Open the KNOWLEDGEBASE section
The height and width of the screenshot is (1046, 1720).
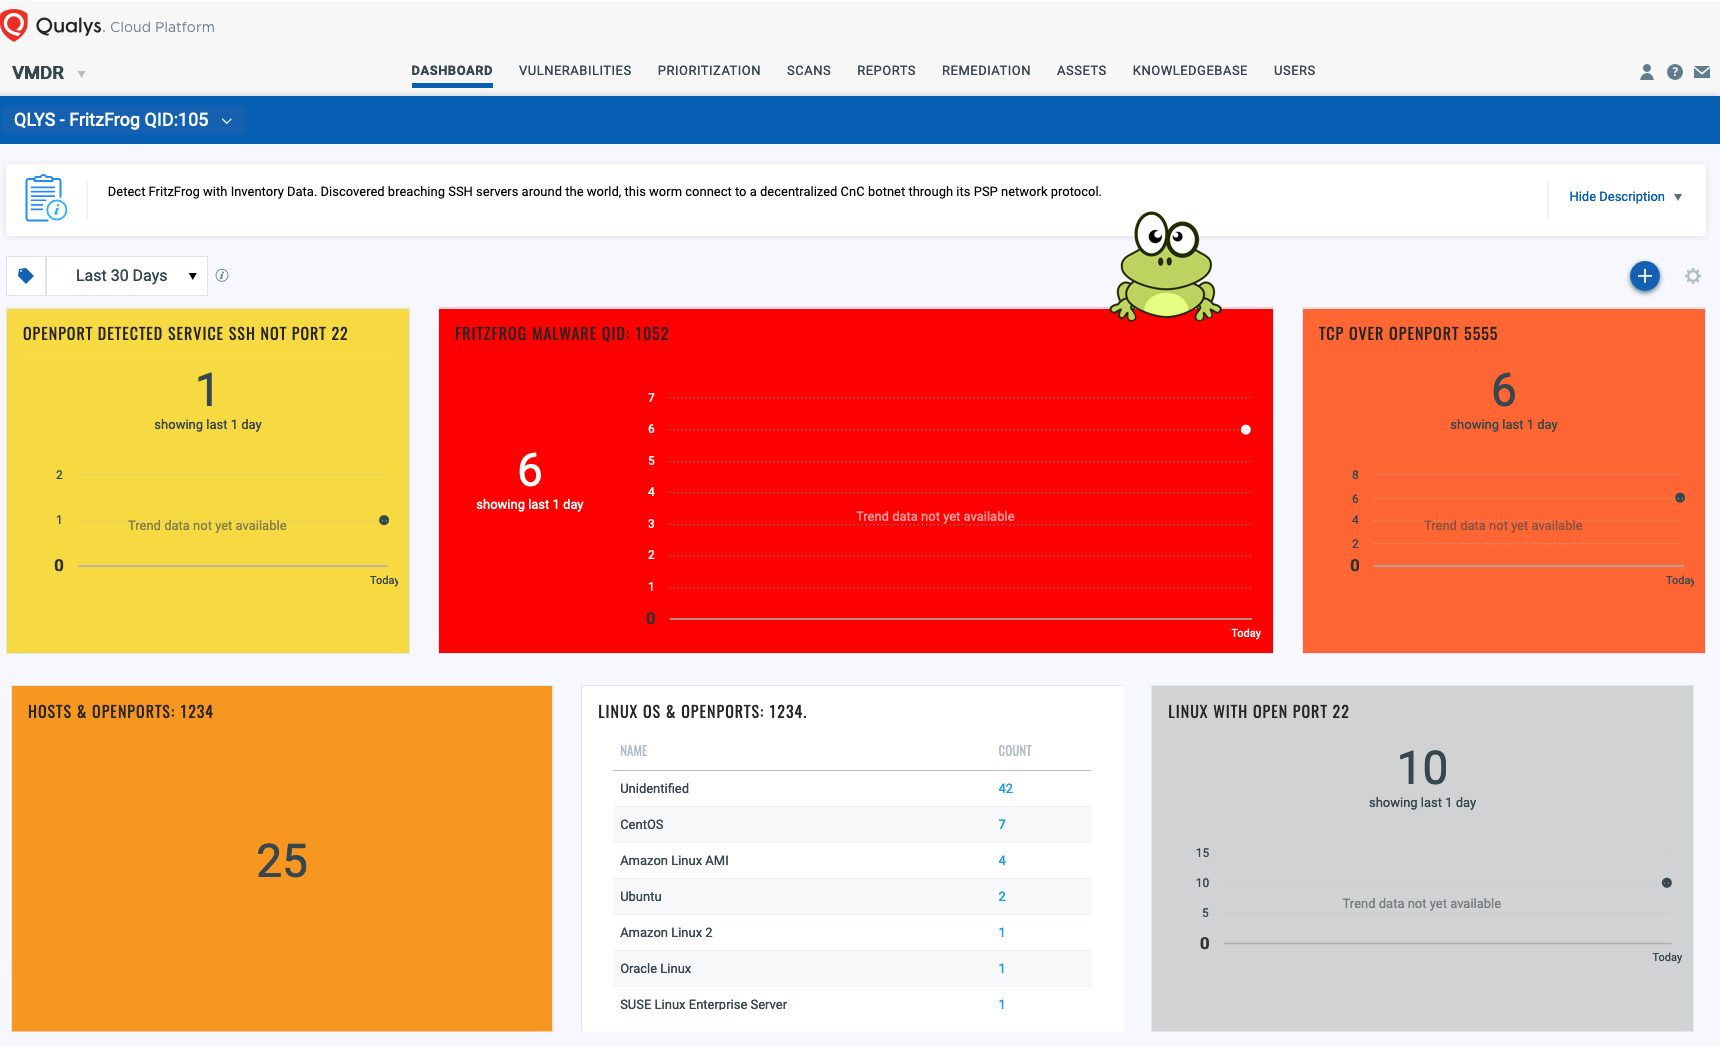click(x=1189, y=70)
